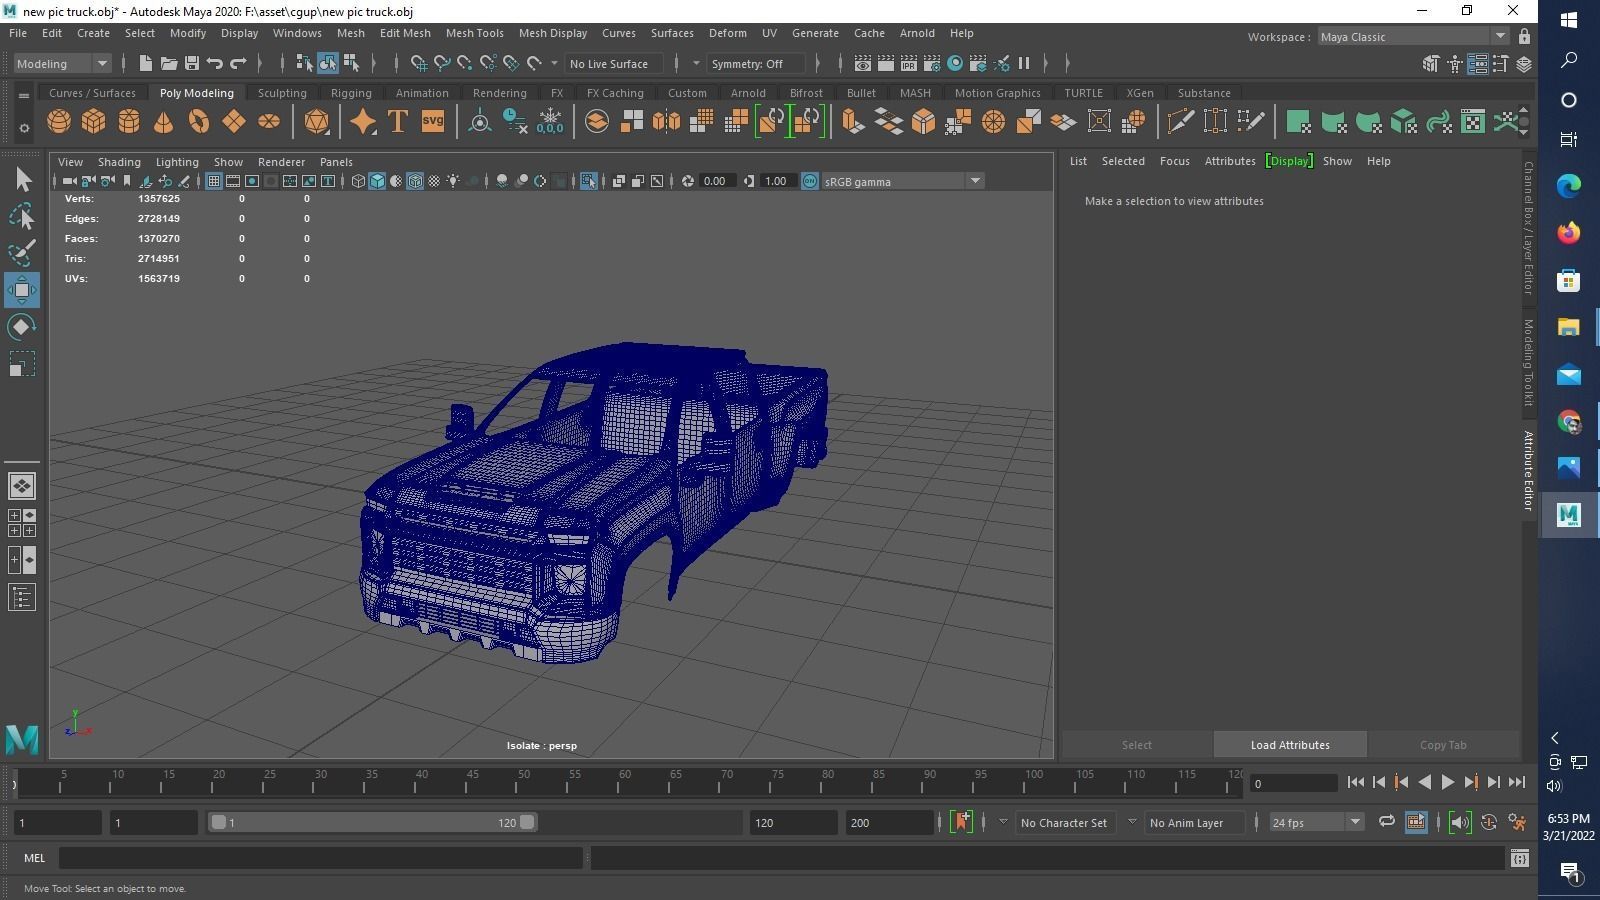Open the Workspace Maya Classic dropdown
The height and width of the screenshot is (900, 1600).
[1412, 37]
